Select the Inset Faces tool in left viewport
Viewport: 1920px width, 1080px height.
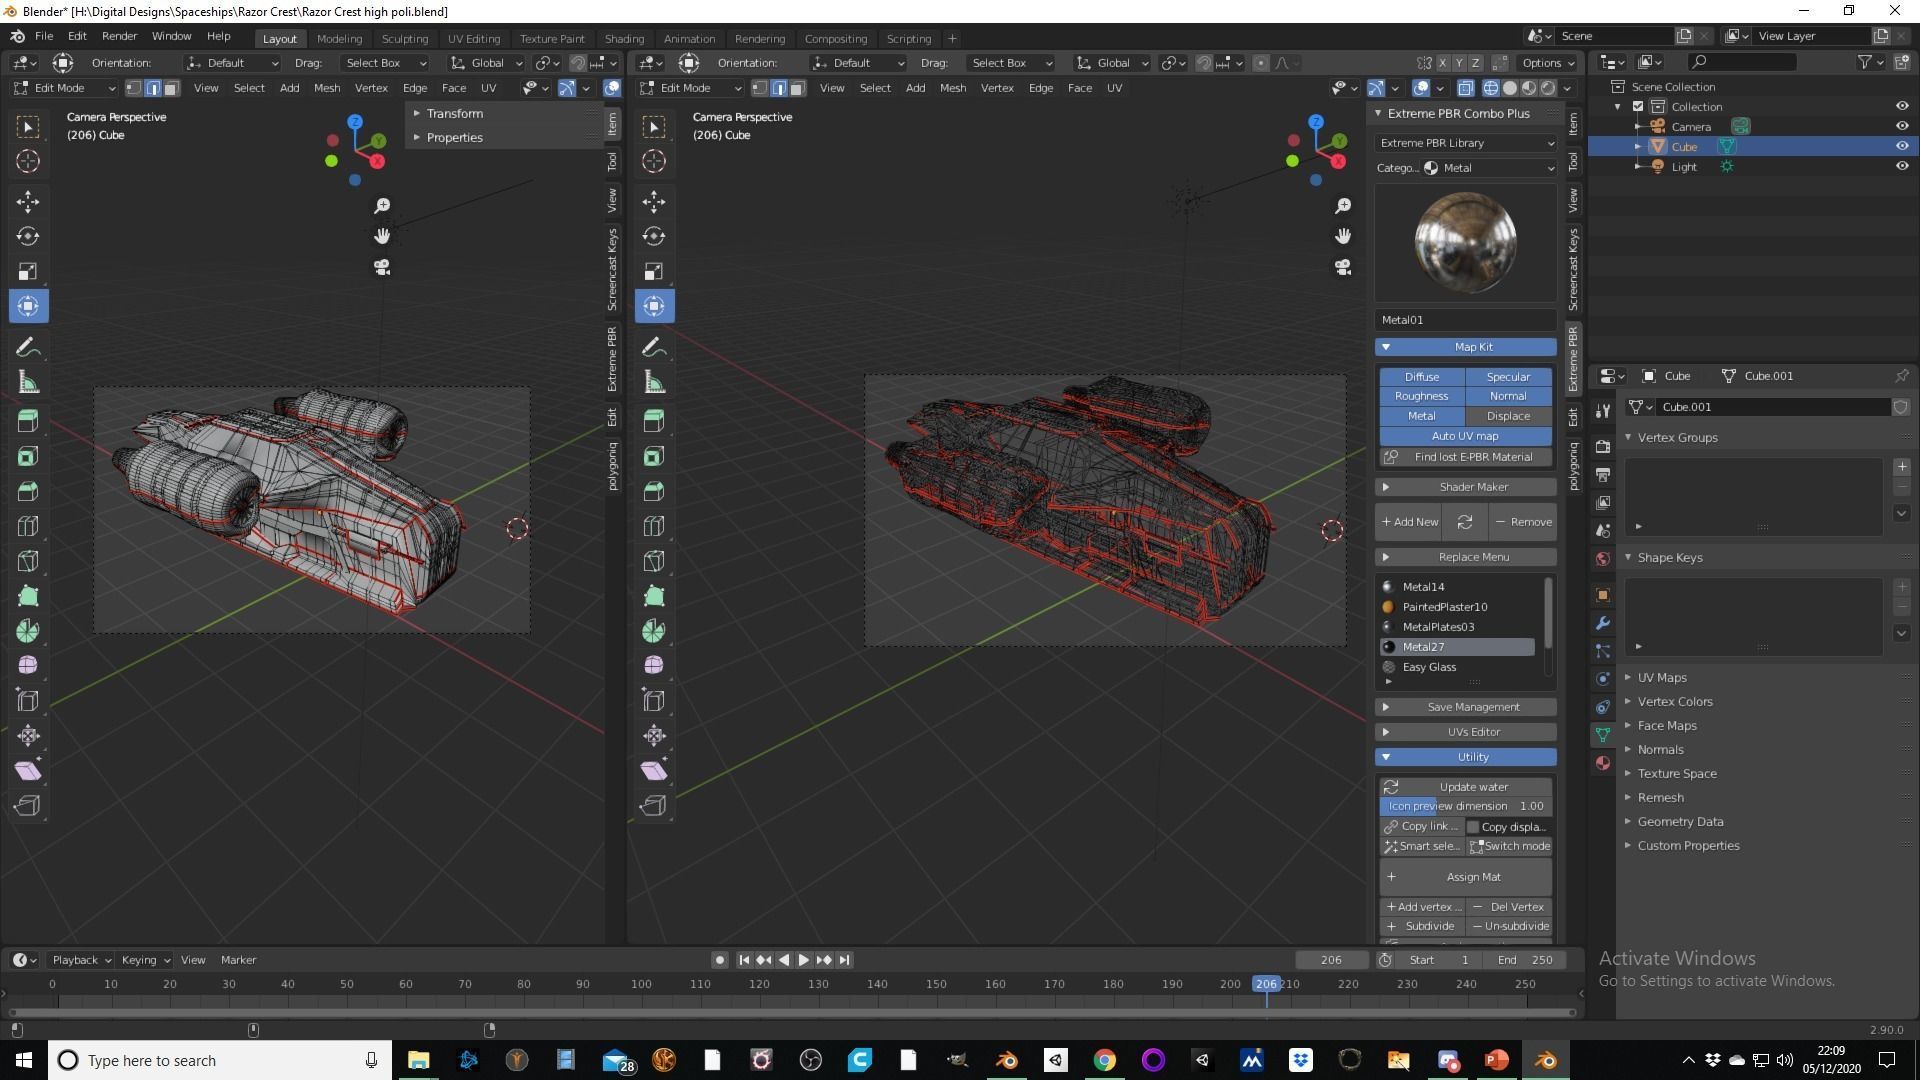(28, 457)
